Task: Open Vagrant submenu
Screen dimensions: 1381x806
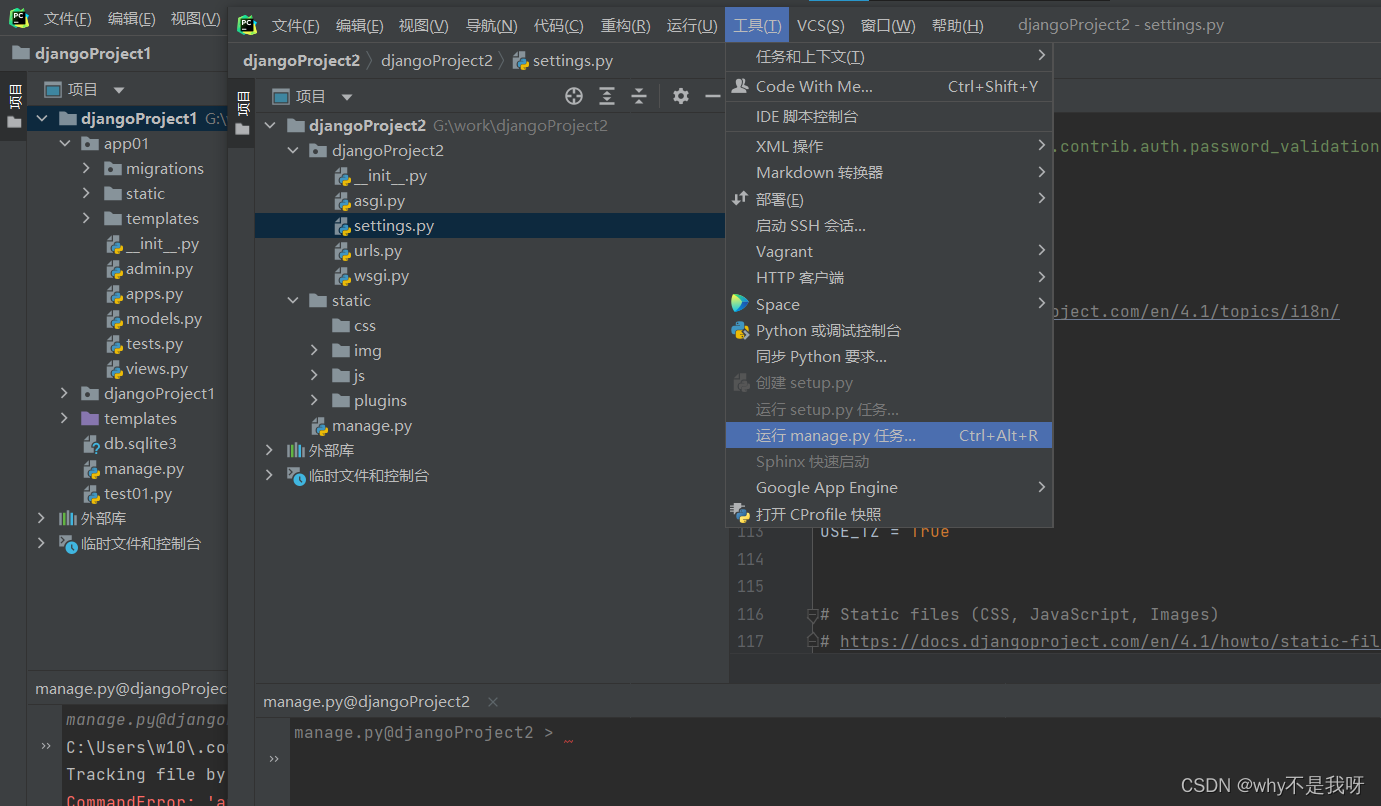Action: pos(889,251)
